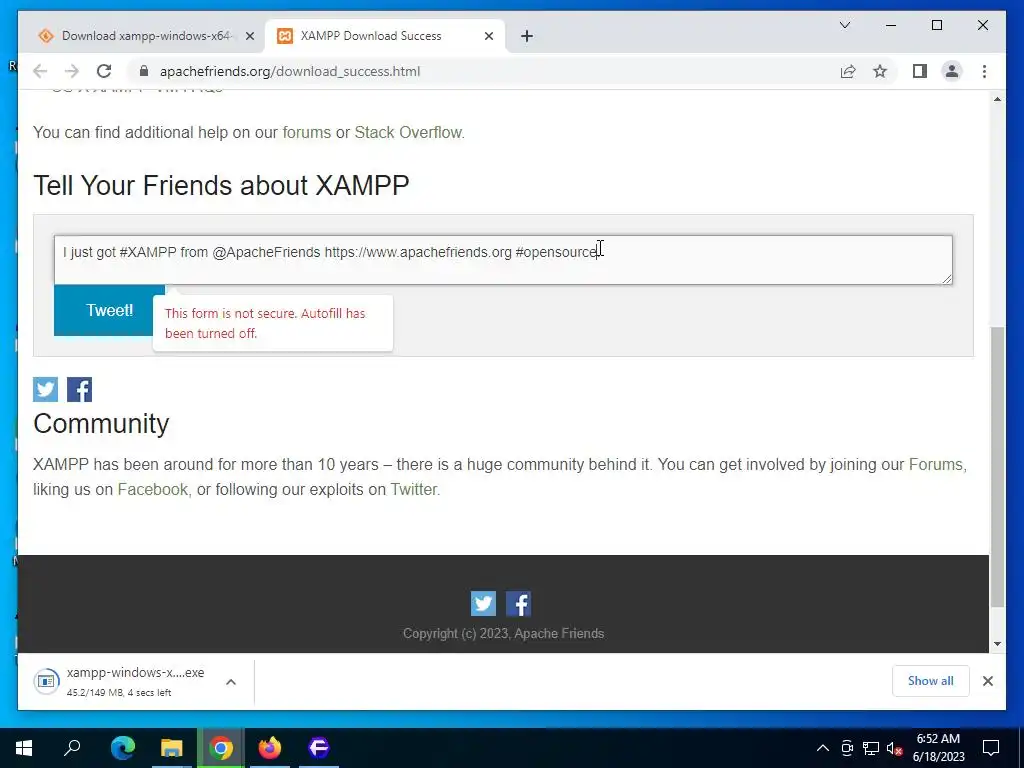Click the network tray icon
The height and width of the screenshot is (768, 1024).
coord(871,748)
